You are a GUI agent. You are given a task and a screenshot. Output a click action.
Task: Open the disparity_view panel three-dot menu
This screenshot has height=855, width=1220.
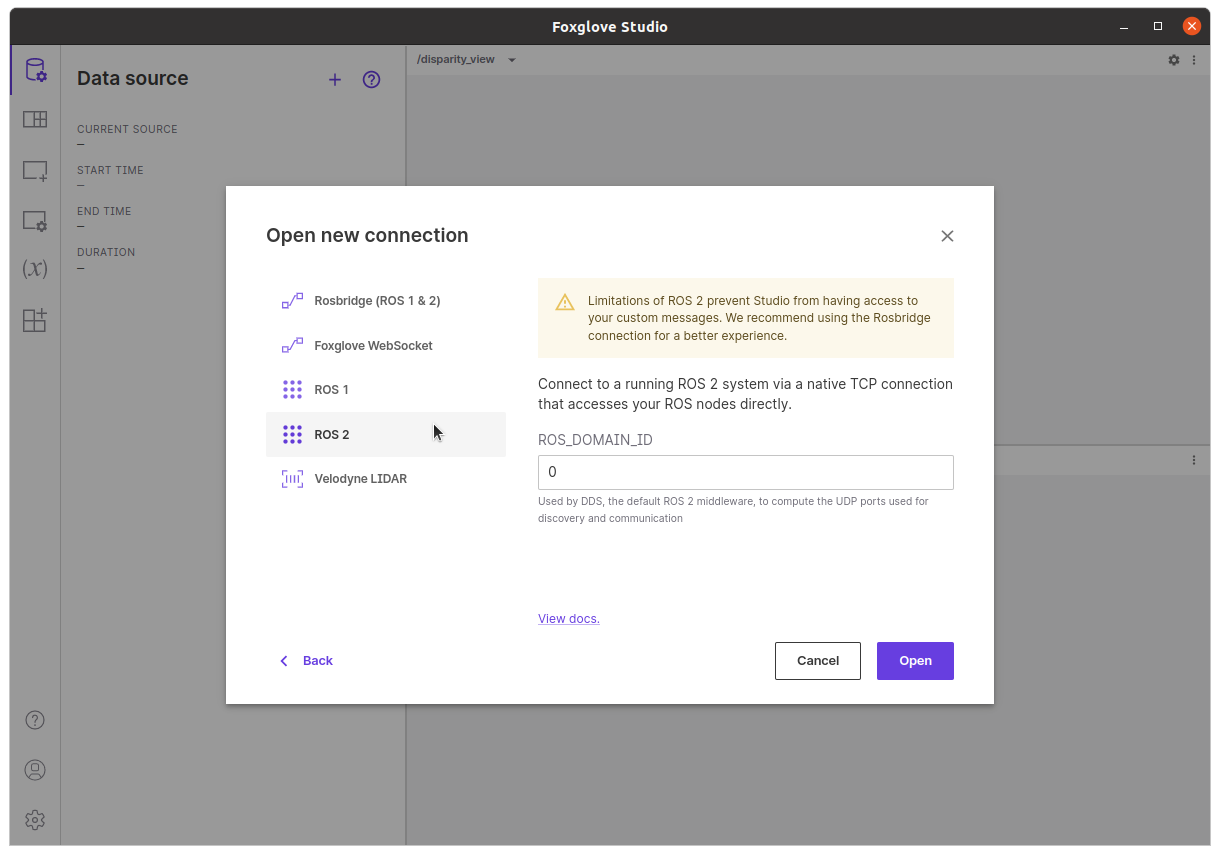(1194, 60)
